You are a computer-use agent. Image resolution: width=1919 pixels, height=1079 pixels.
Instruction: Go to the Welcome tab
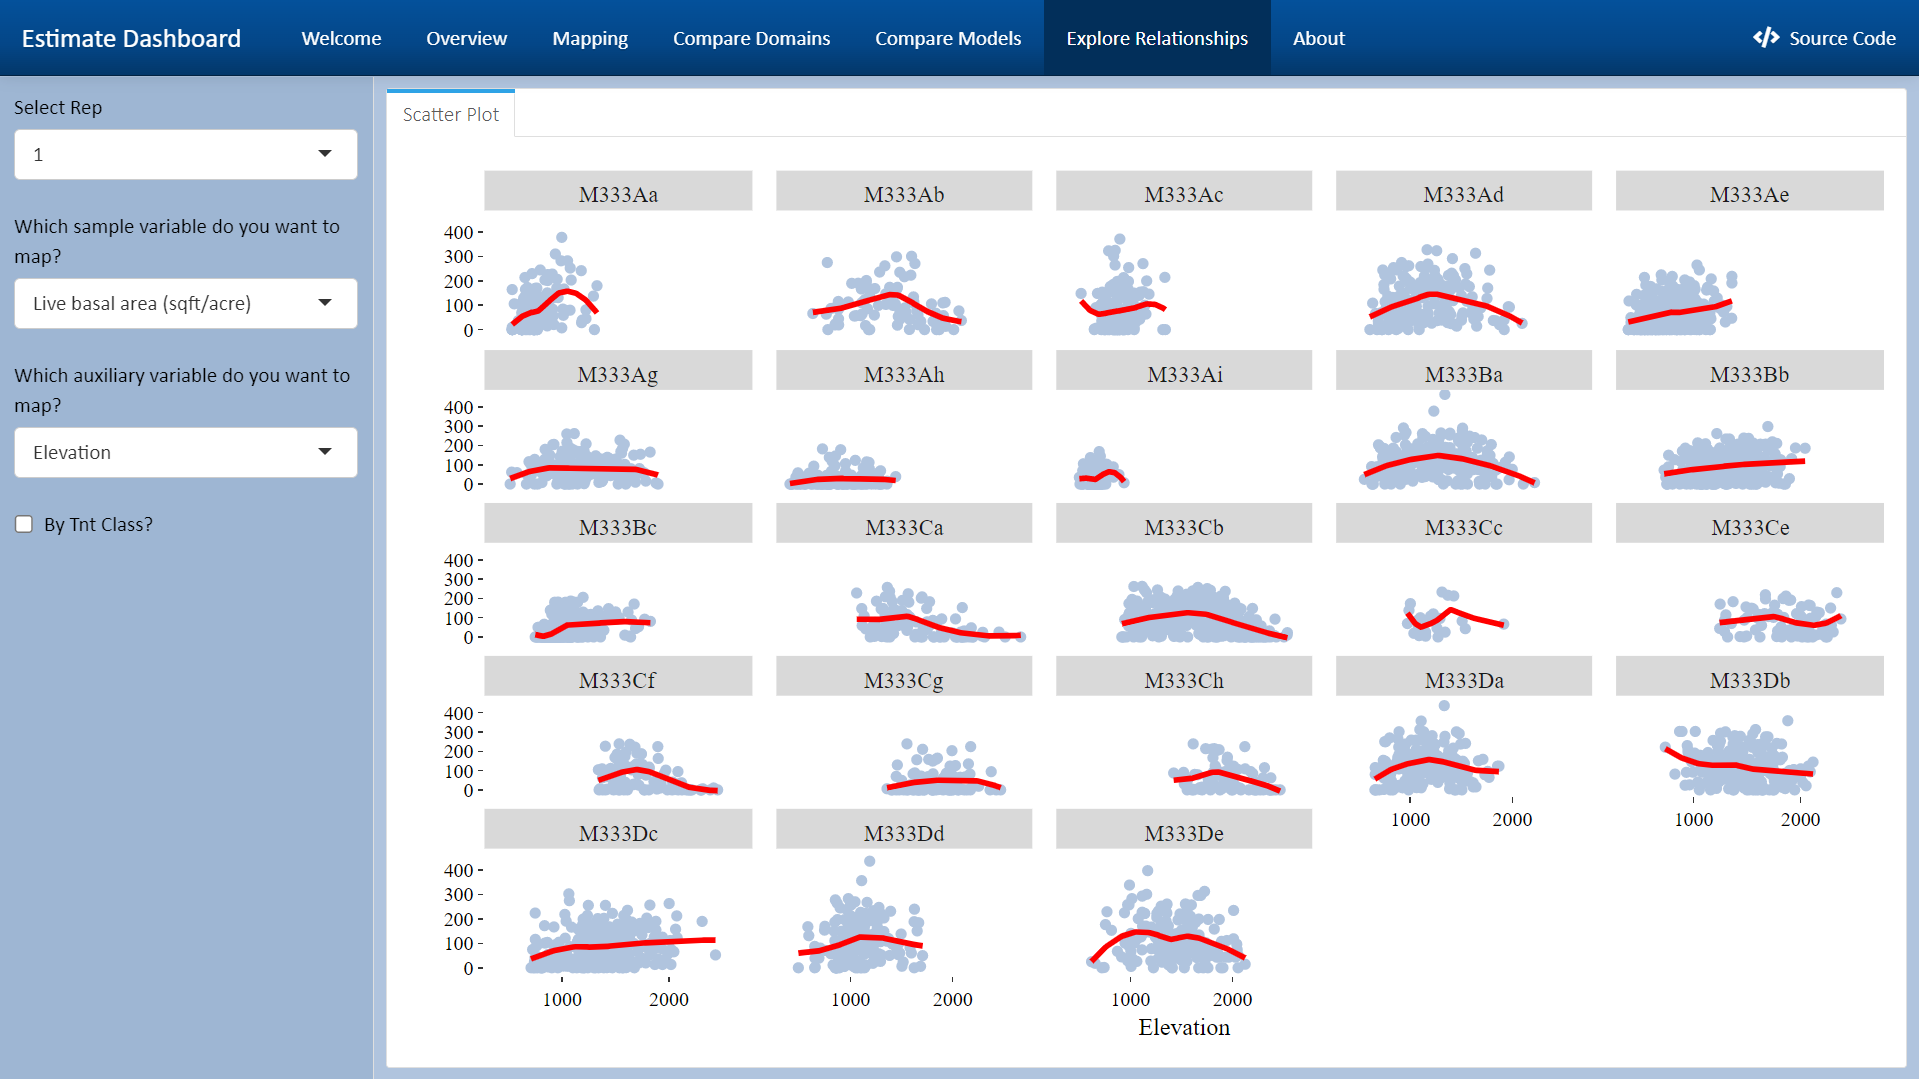341,38
